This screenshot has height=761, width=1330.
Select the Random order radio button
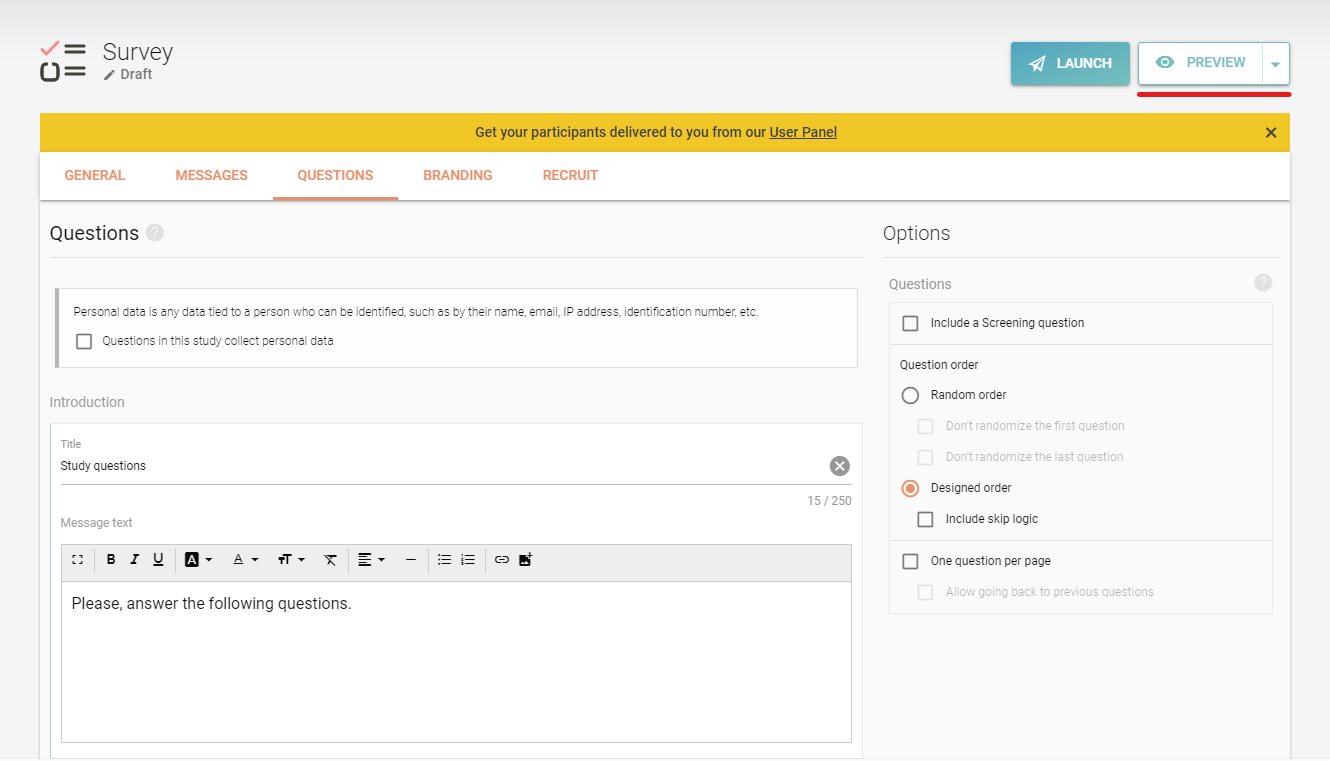pyautogui.click(x=910, y=395)
